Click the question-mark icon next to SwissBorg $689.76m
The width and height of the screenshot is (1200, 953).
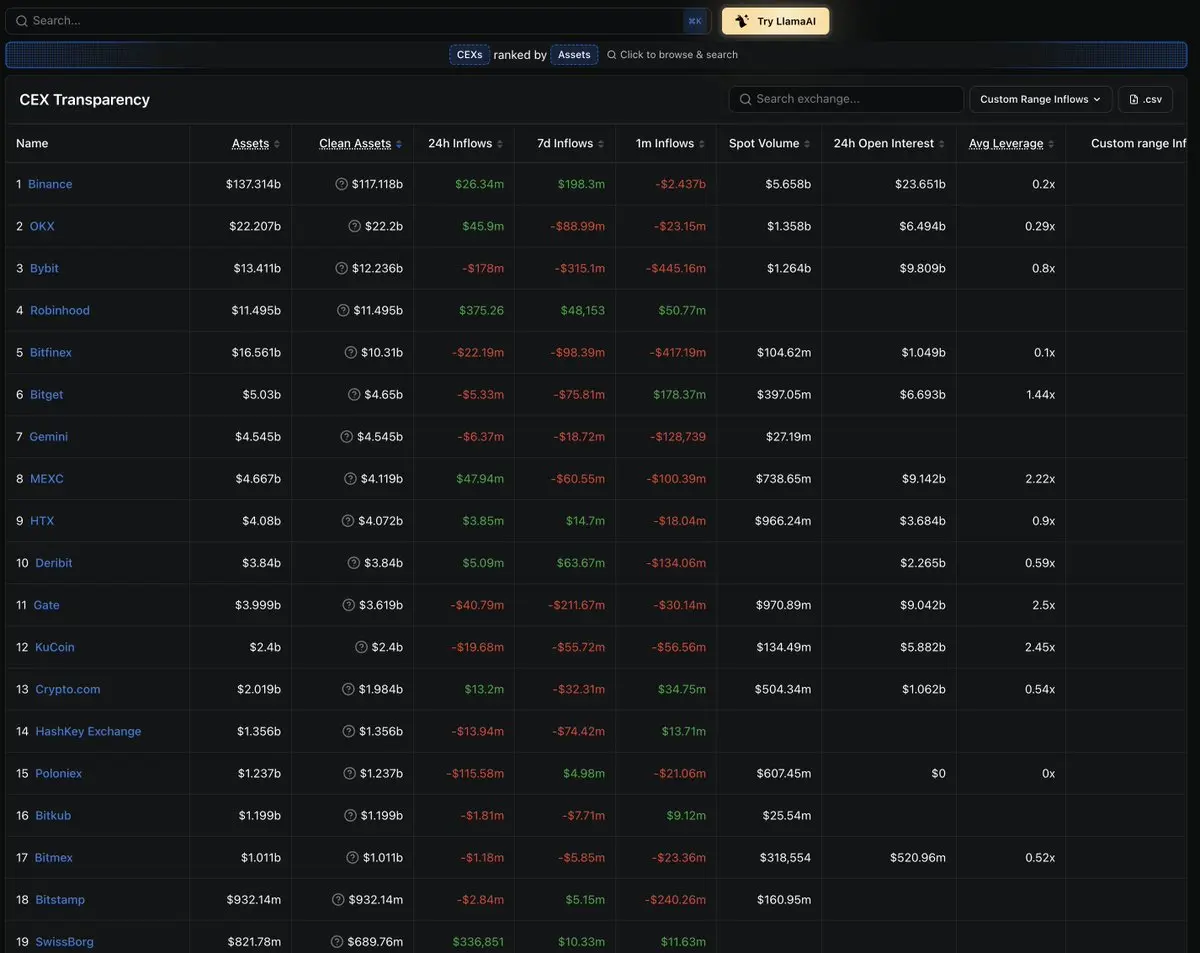[x=337, y=942]
